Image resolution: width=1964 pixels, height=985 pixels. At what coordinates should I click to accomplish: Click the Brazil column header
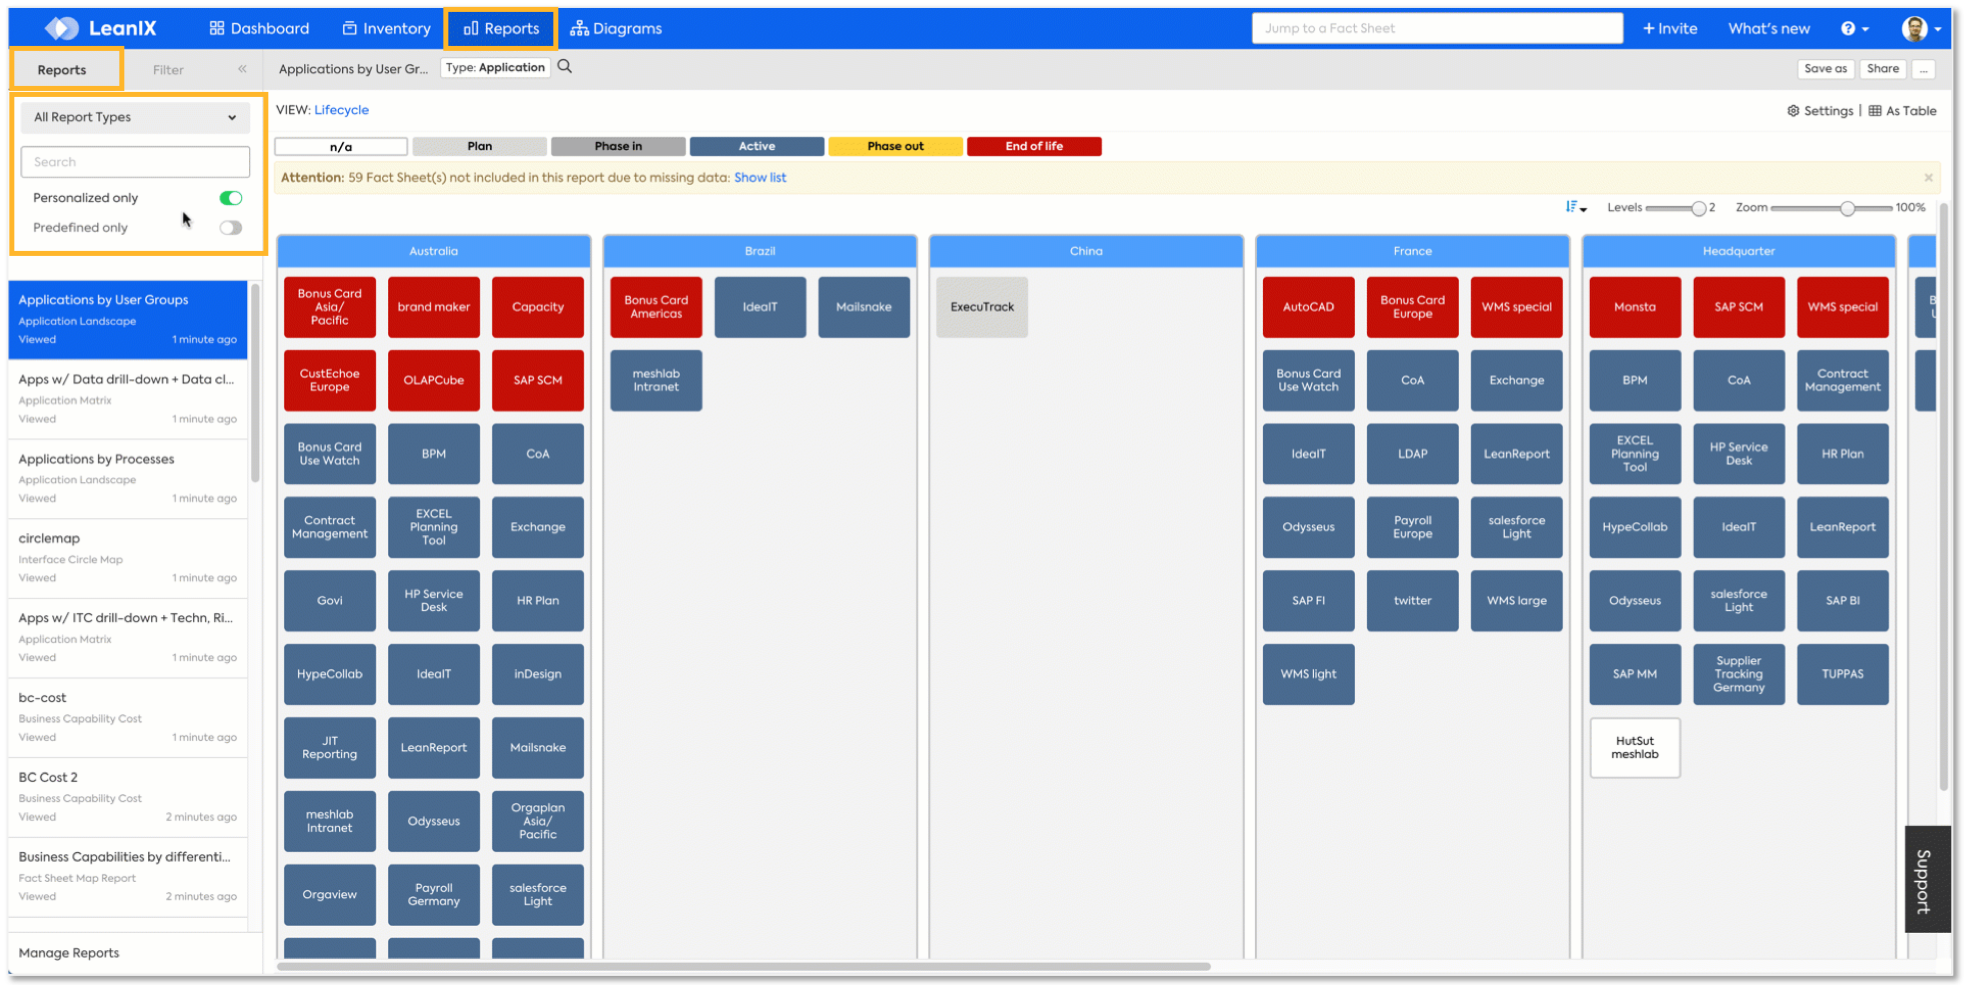coord(760,251)
